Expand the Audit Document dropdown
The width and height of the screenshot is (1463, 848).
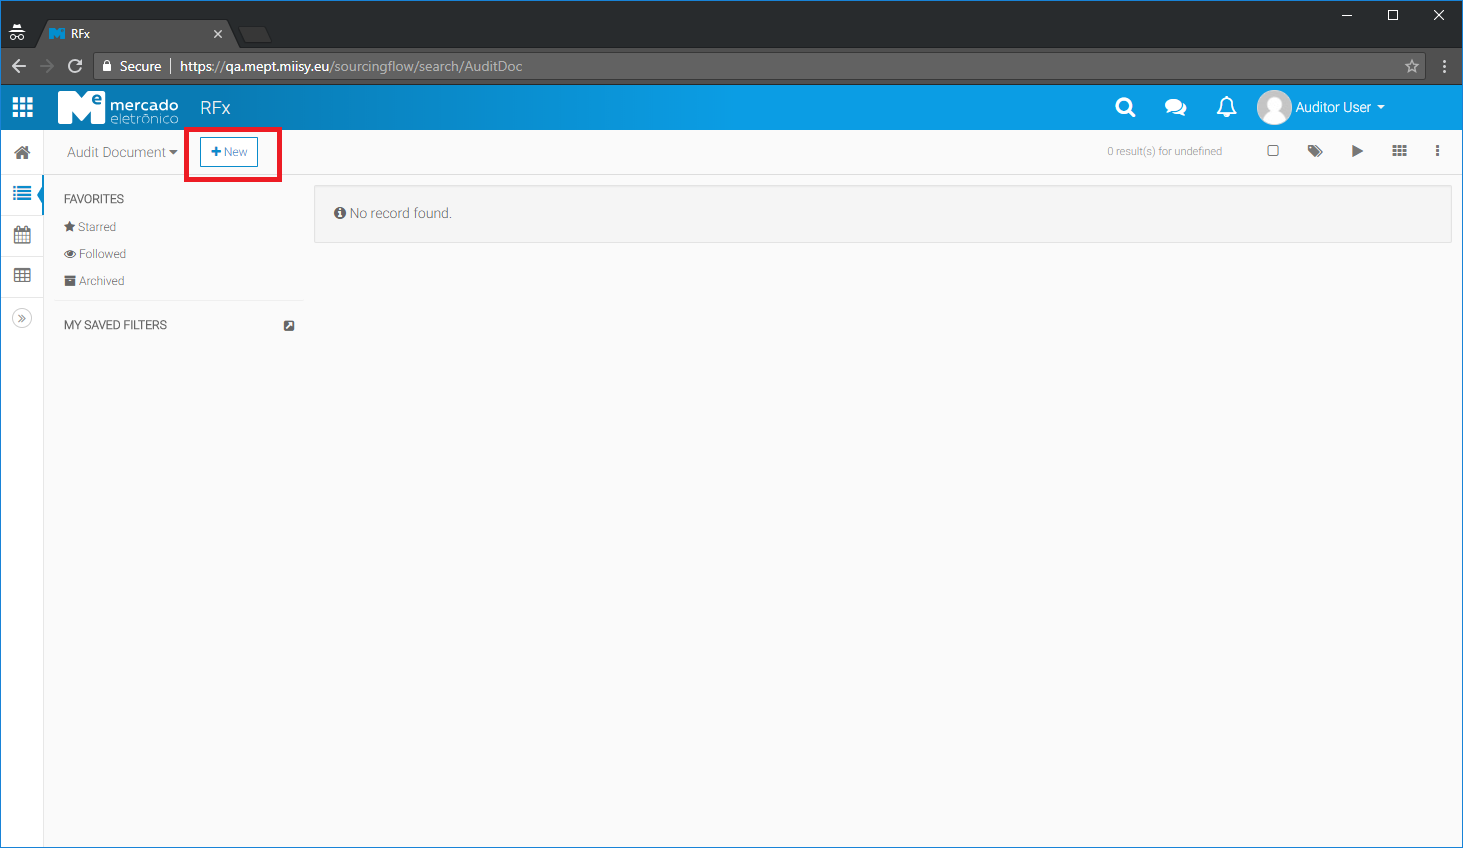pyautogui.click(x=121, y=152)
